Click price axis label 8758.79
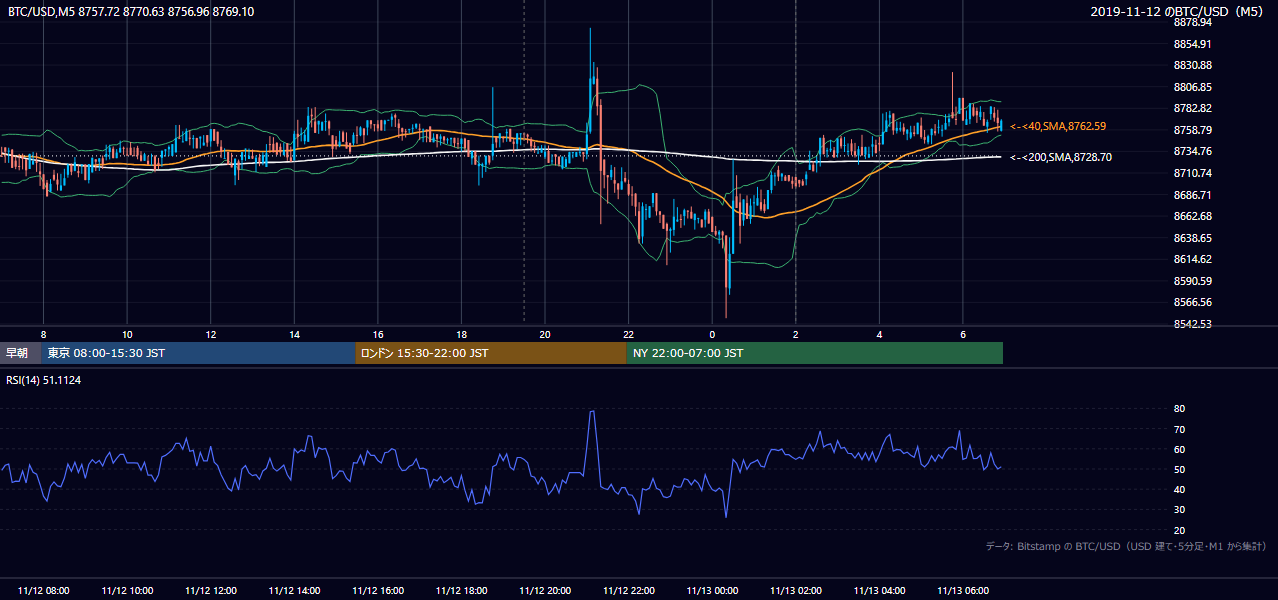The width and height of the screenshot is (1278, 600). [x=1192, y=130]
